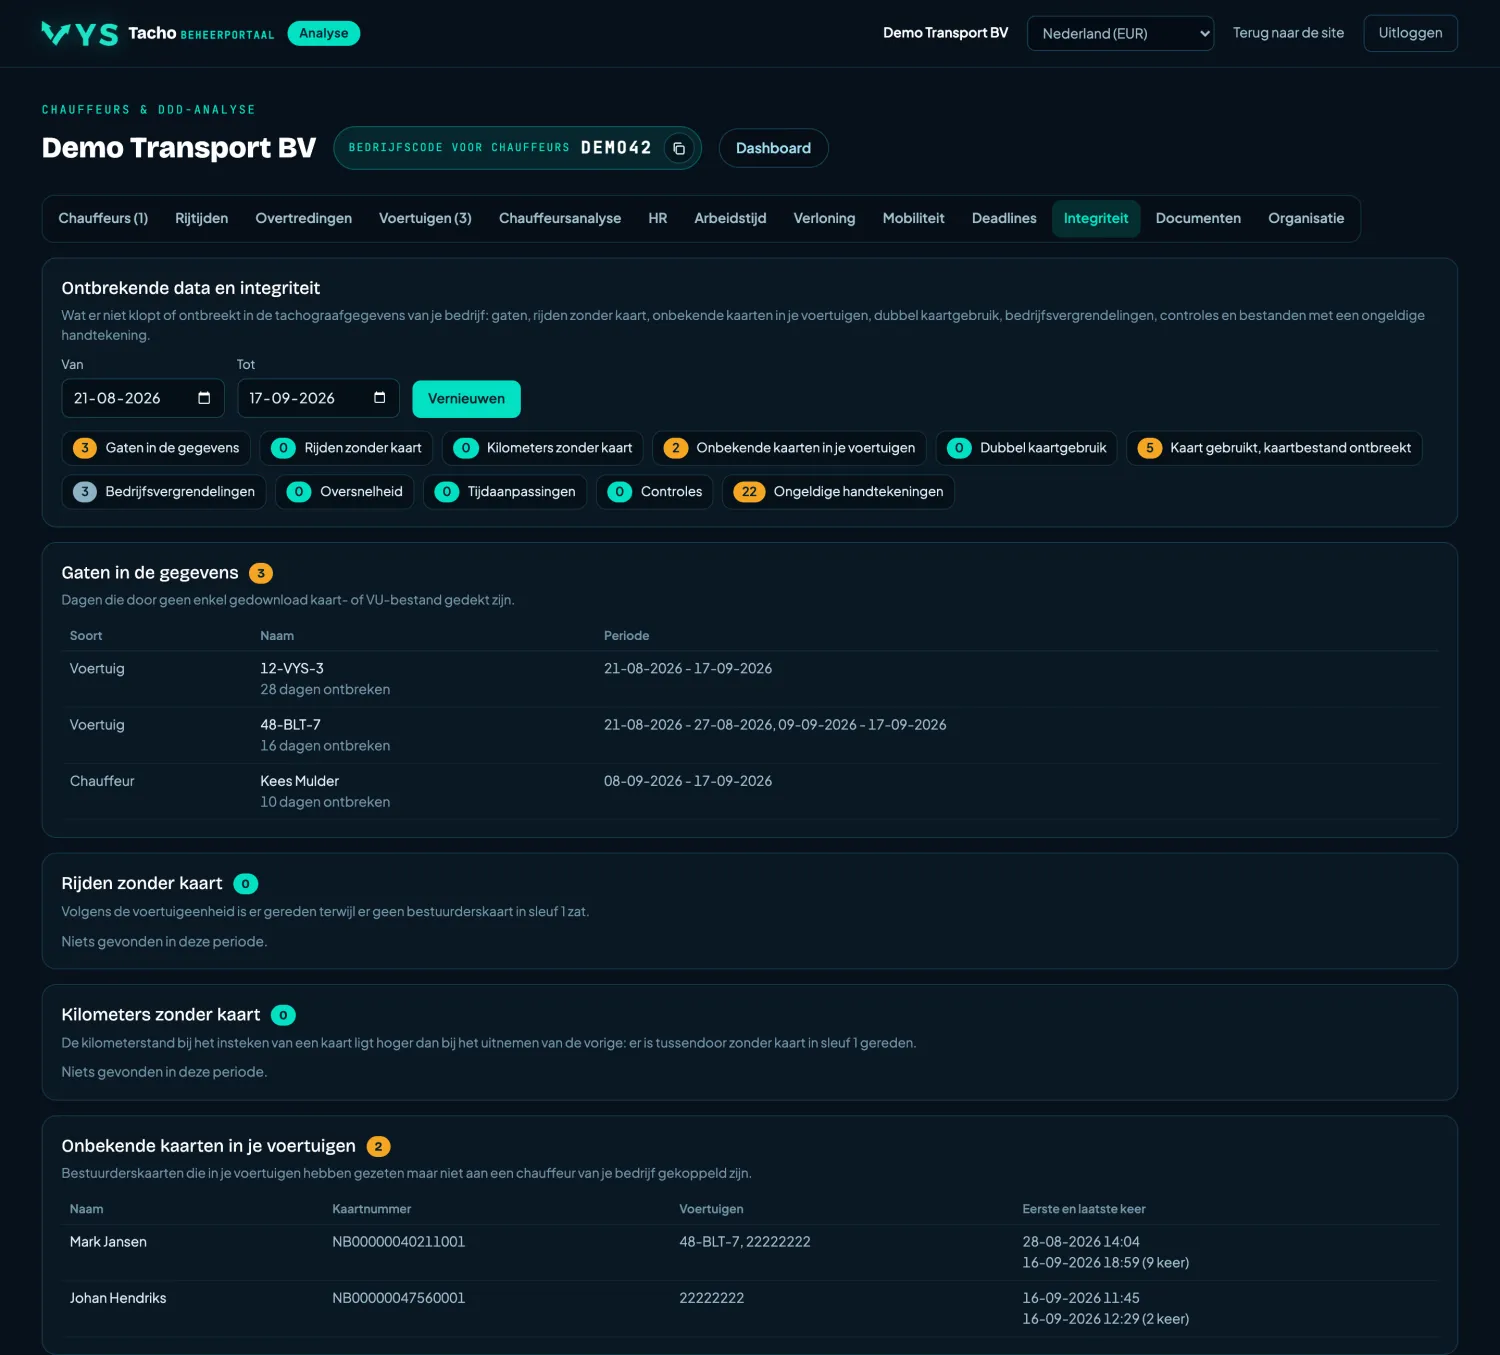Click the Tot date input 17-09-2026
Screen dimensions: 1500x1355
(318, 398)
